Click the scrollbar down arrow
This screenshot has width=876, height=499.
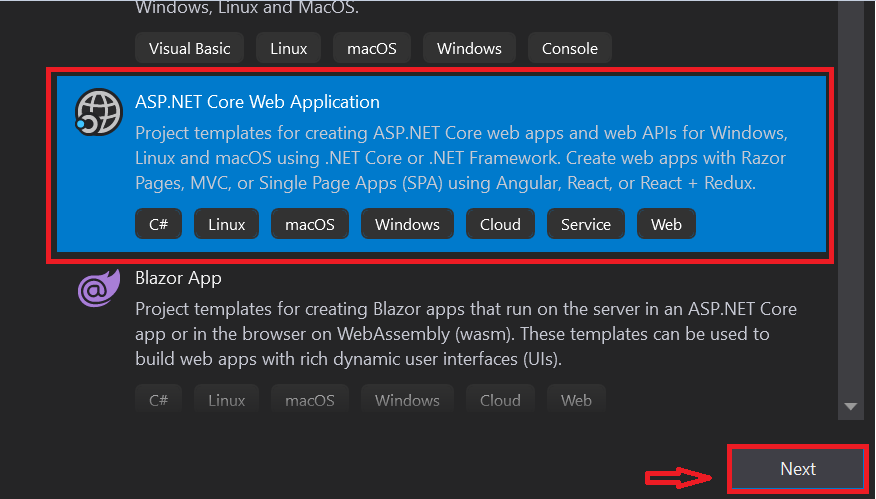coord(850,406)
